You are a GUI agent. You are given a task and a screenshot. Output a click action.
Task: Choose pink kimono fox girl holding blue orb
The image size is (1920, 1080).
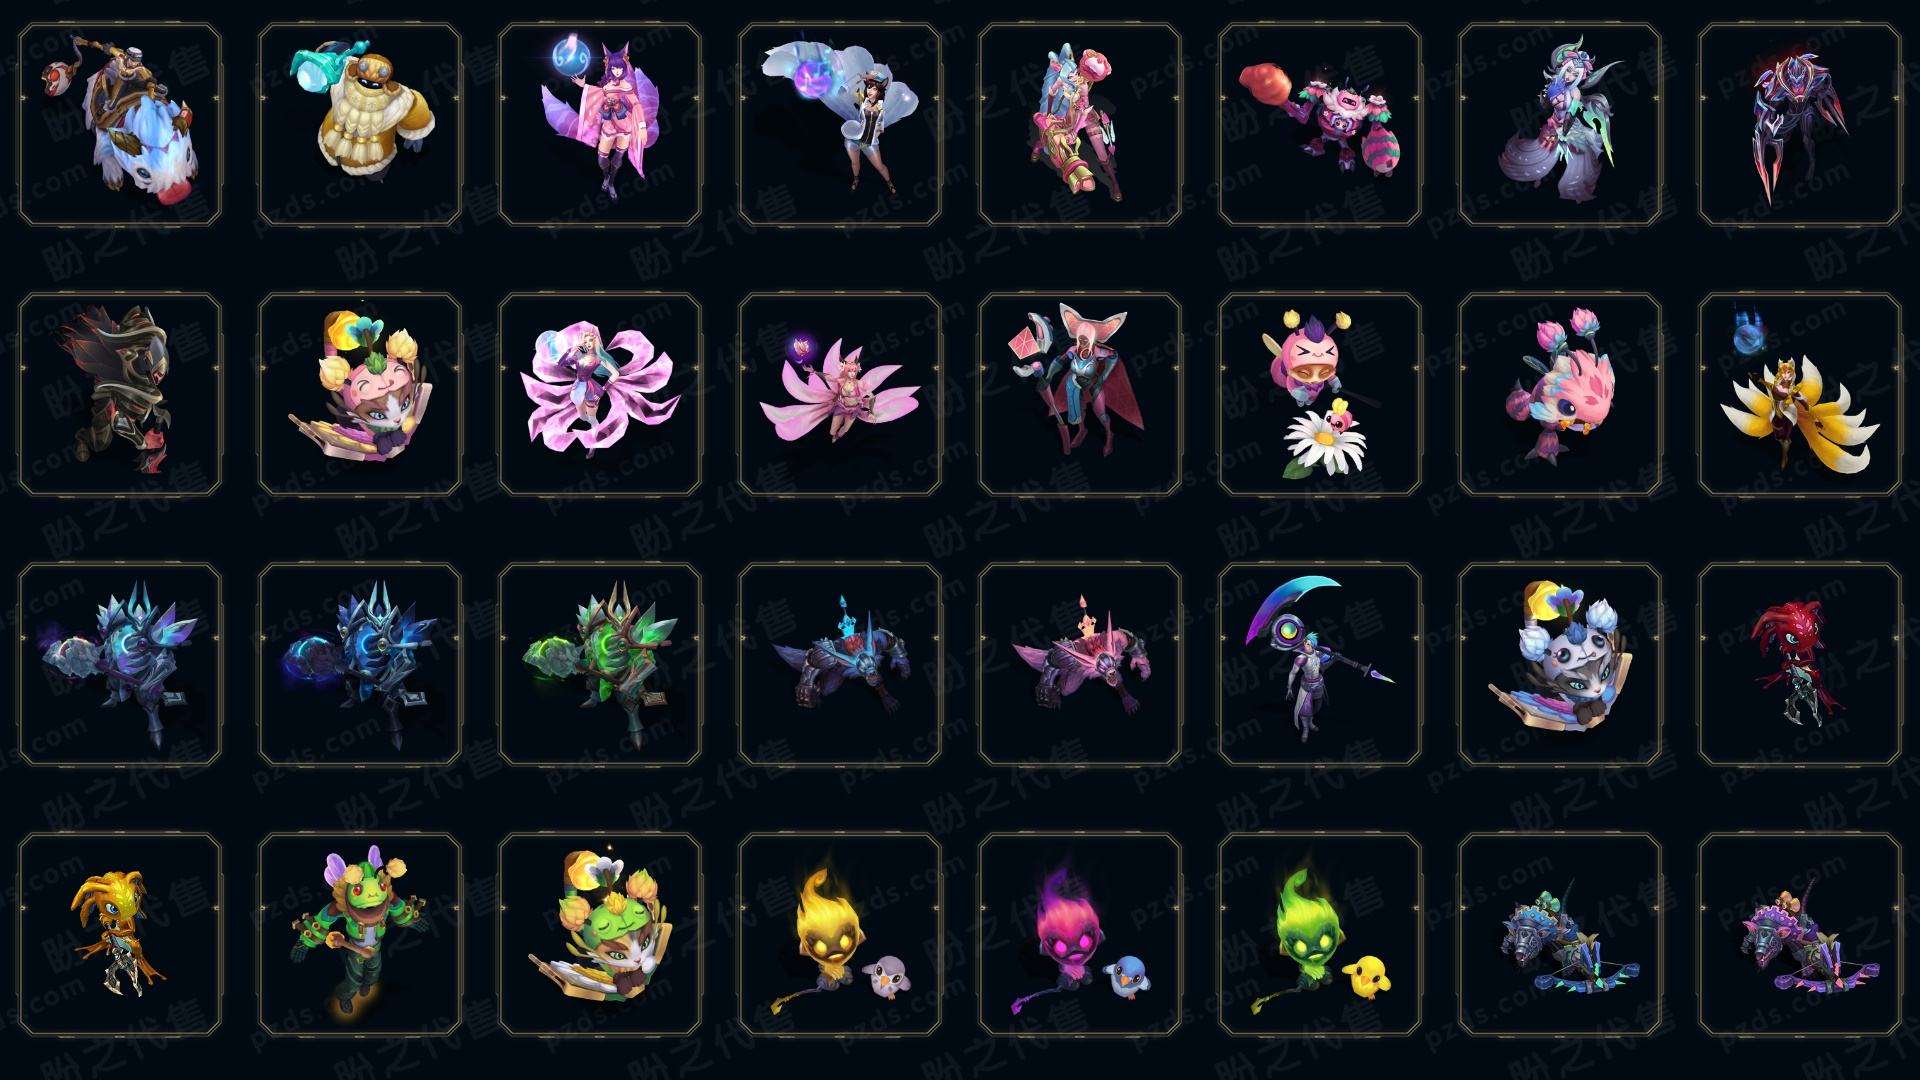(x=600, y=125)
